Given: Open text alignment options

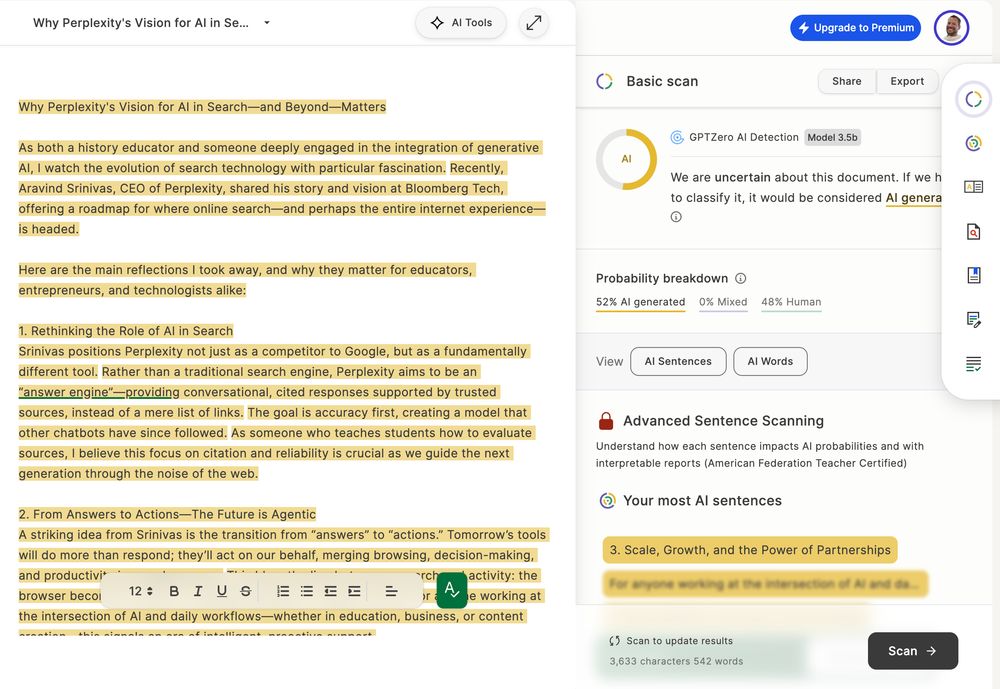Looking at the screenshot, I should 392,591.
